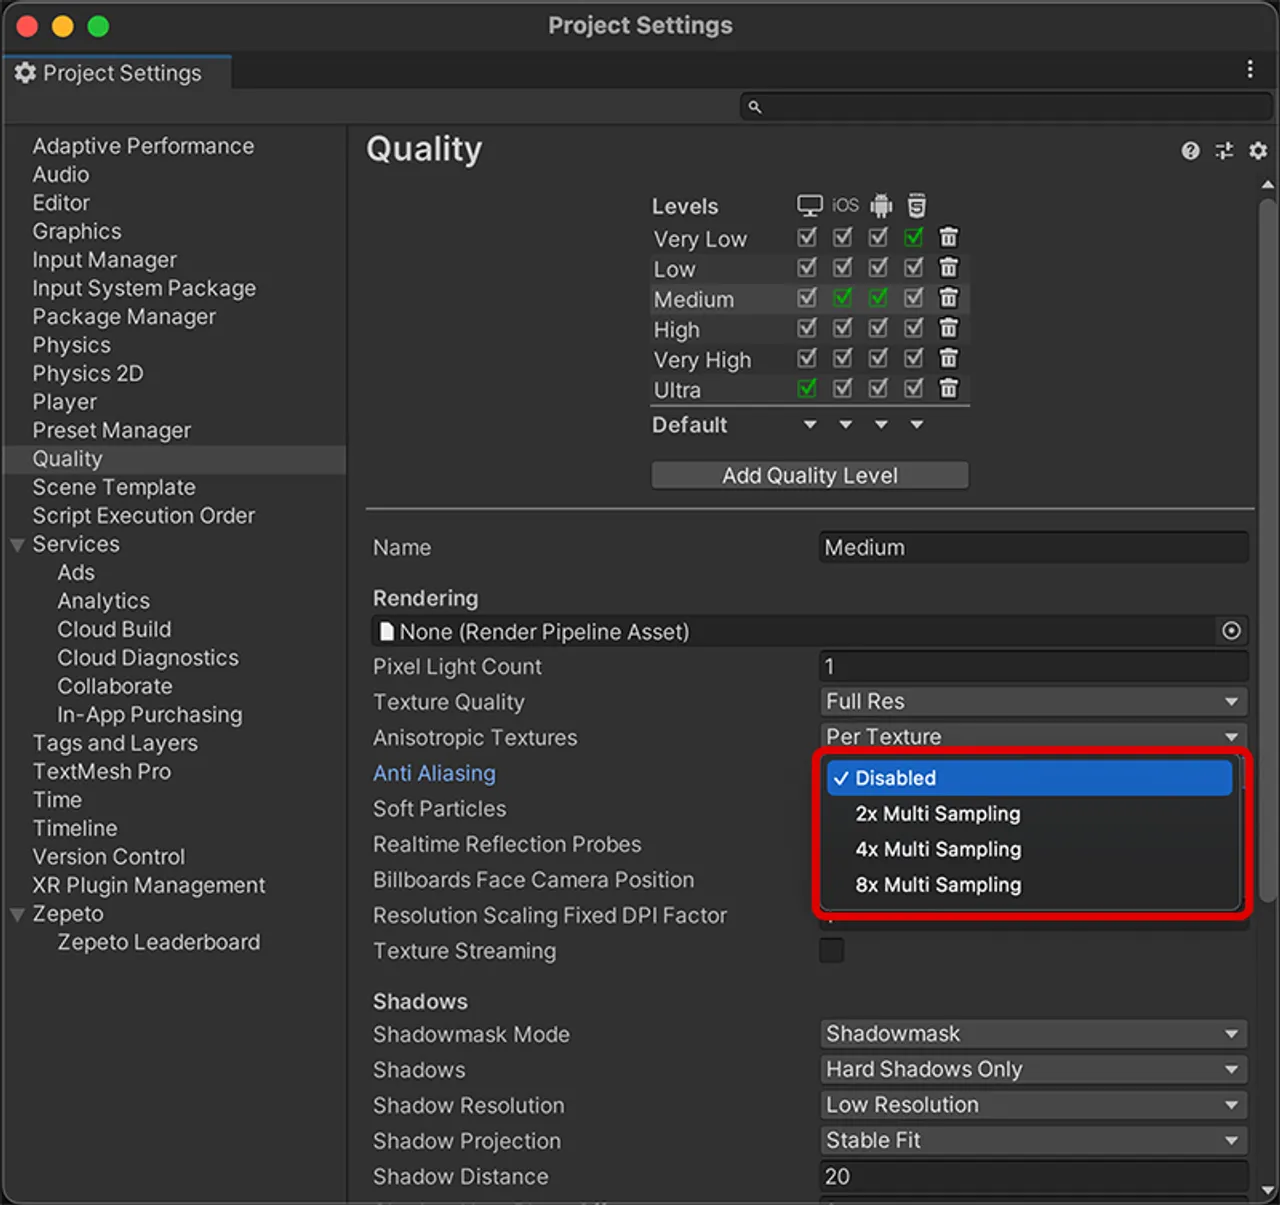1280x1205 pixels.
Task: Collapse the Services section in the sidebar
Action: point(17,544)
